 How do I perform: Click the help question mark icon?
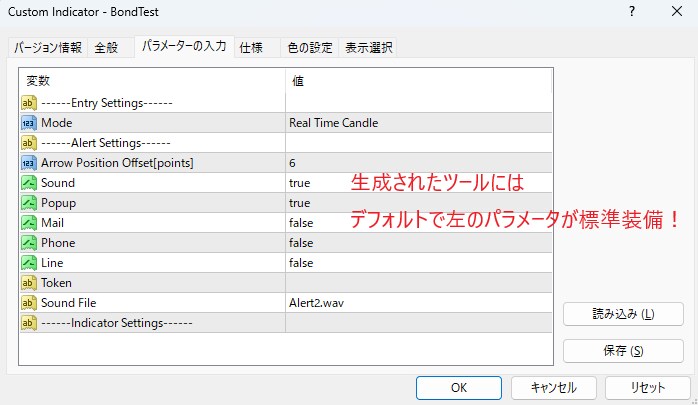[x=632, y=12]
